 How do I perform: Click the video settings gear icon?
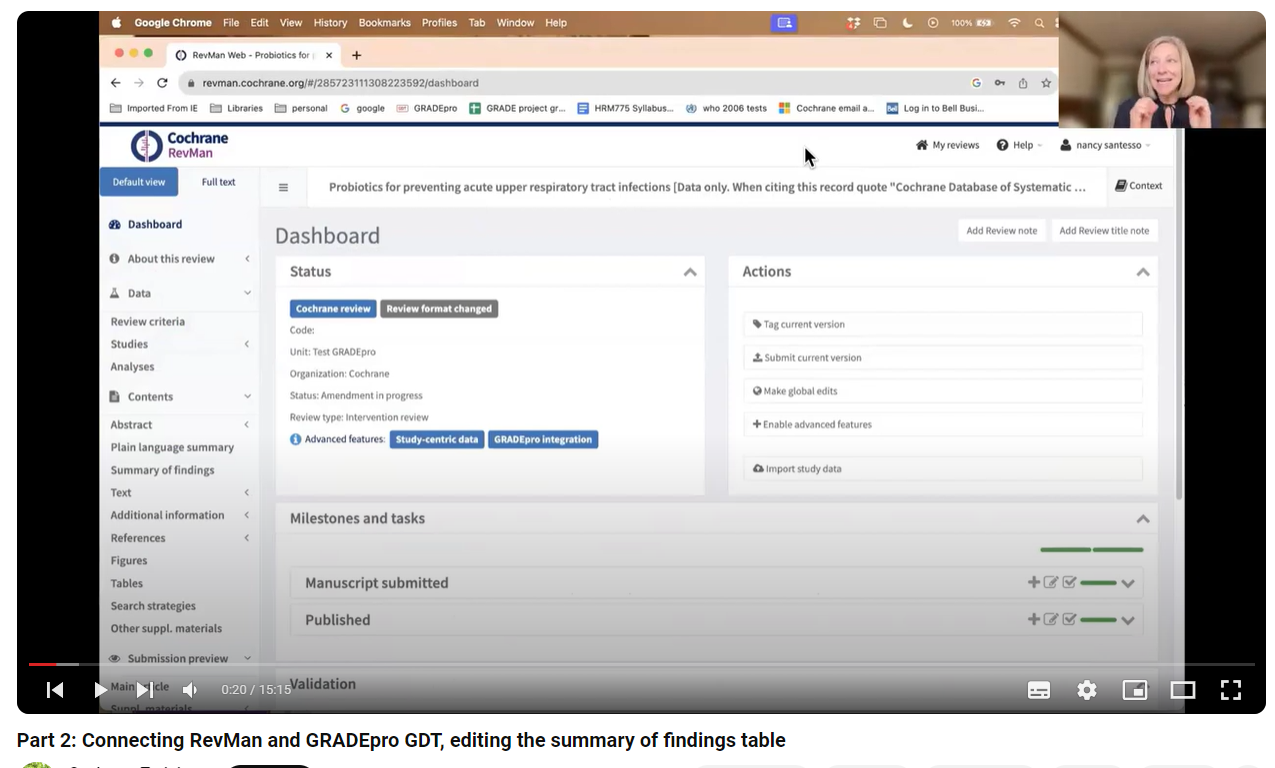point(1087,690)
